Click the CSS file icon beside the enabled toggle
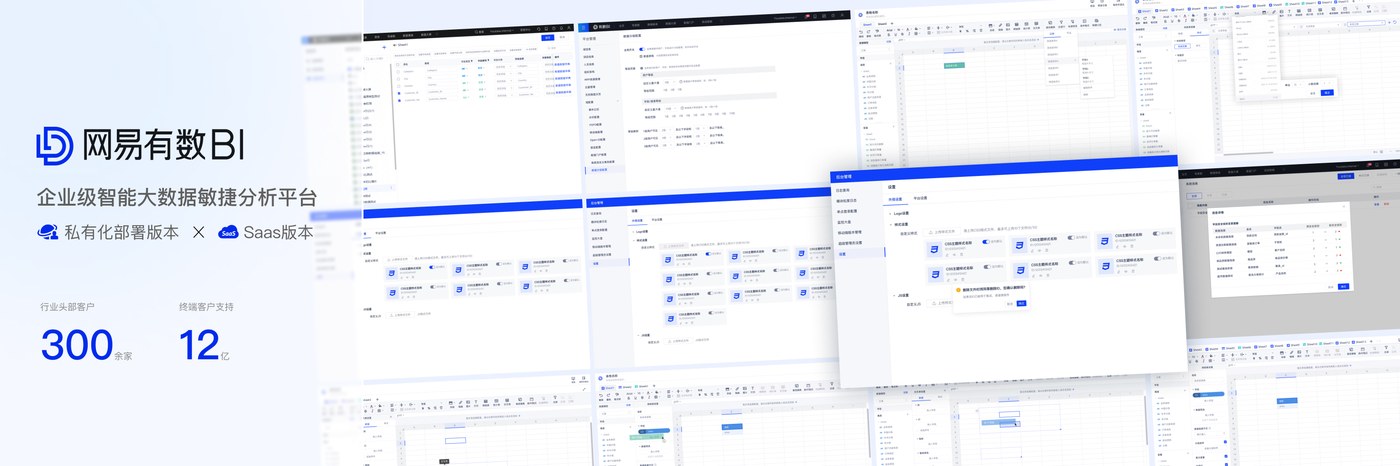 [x=934, y=249]
